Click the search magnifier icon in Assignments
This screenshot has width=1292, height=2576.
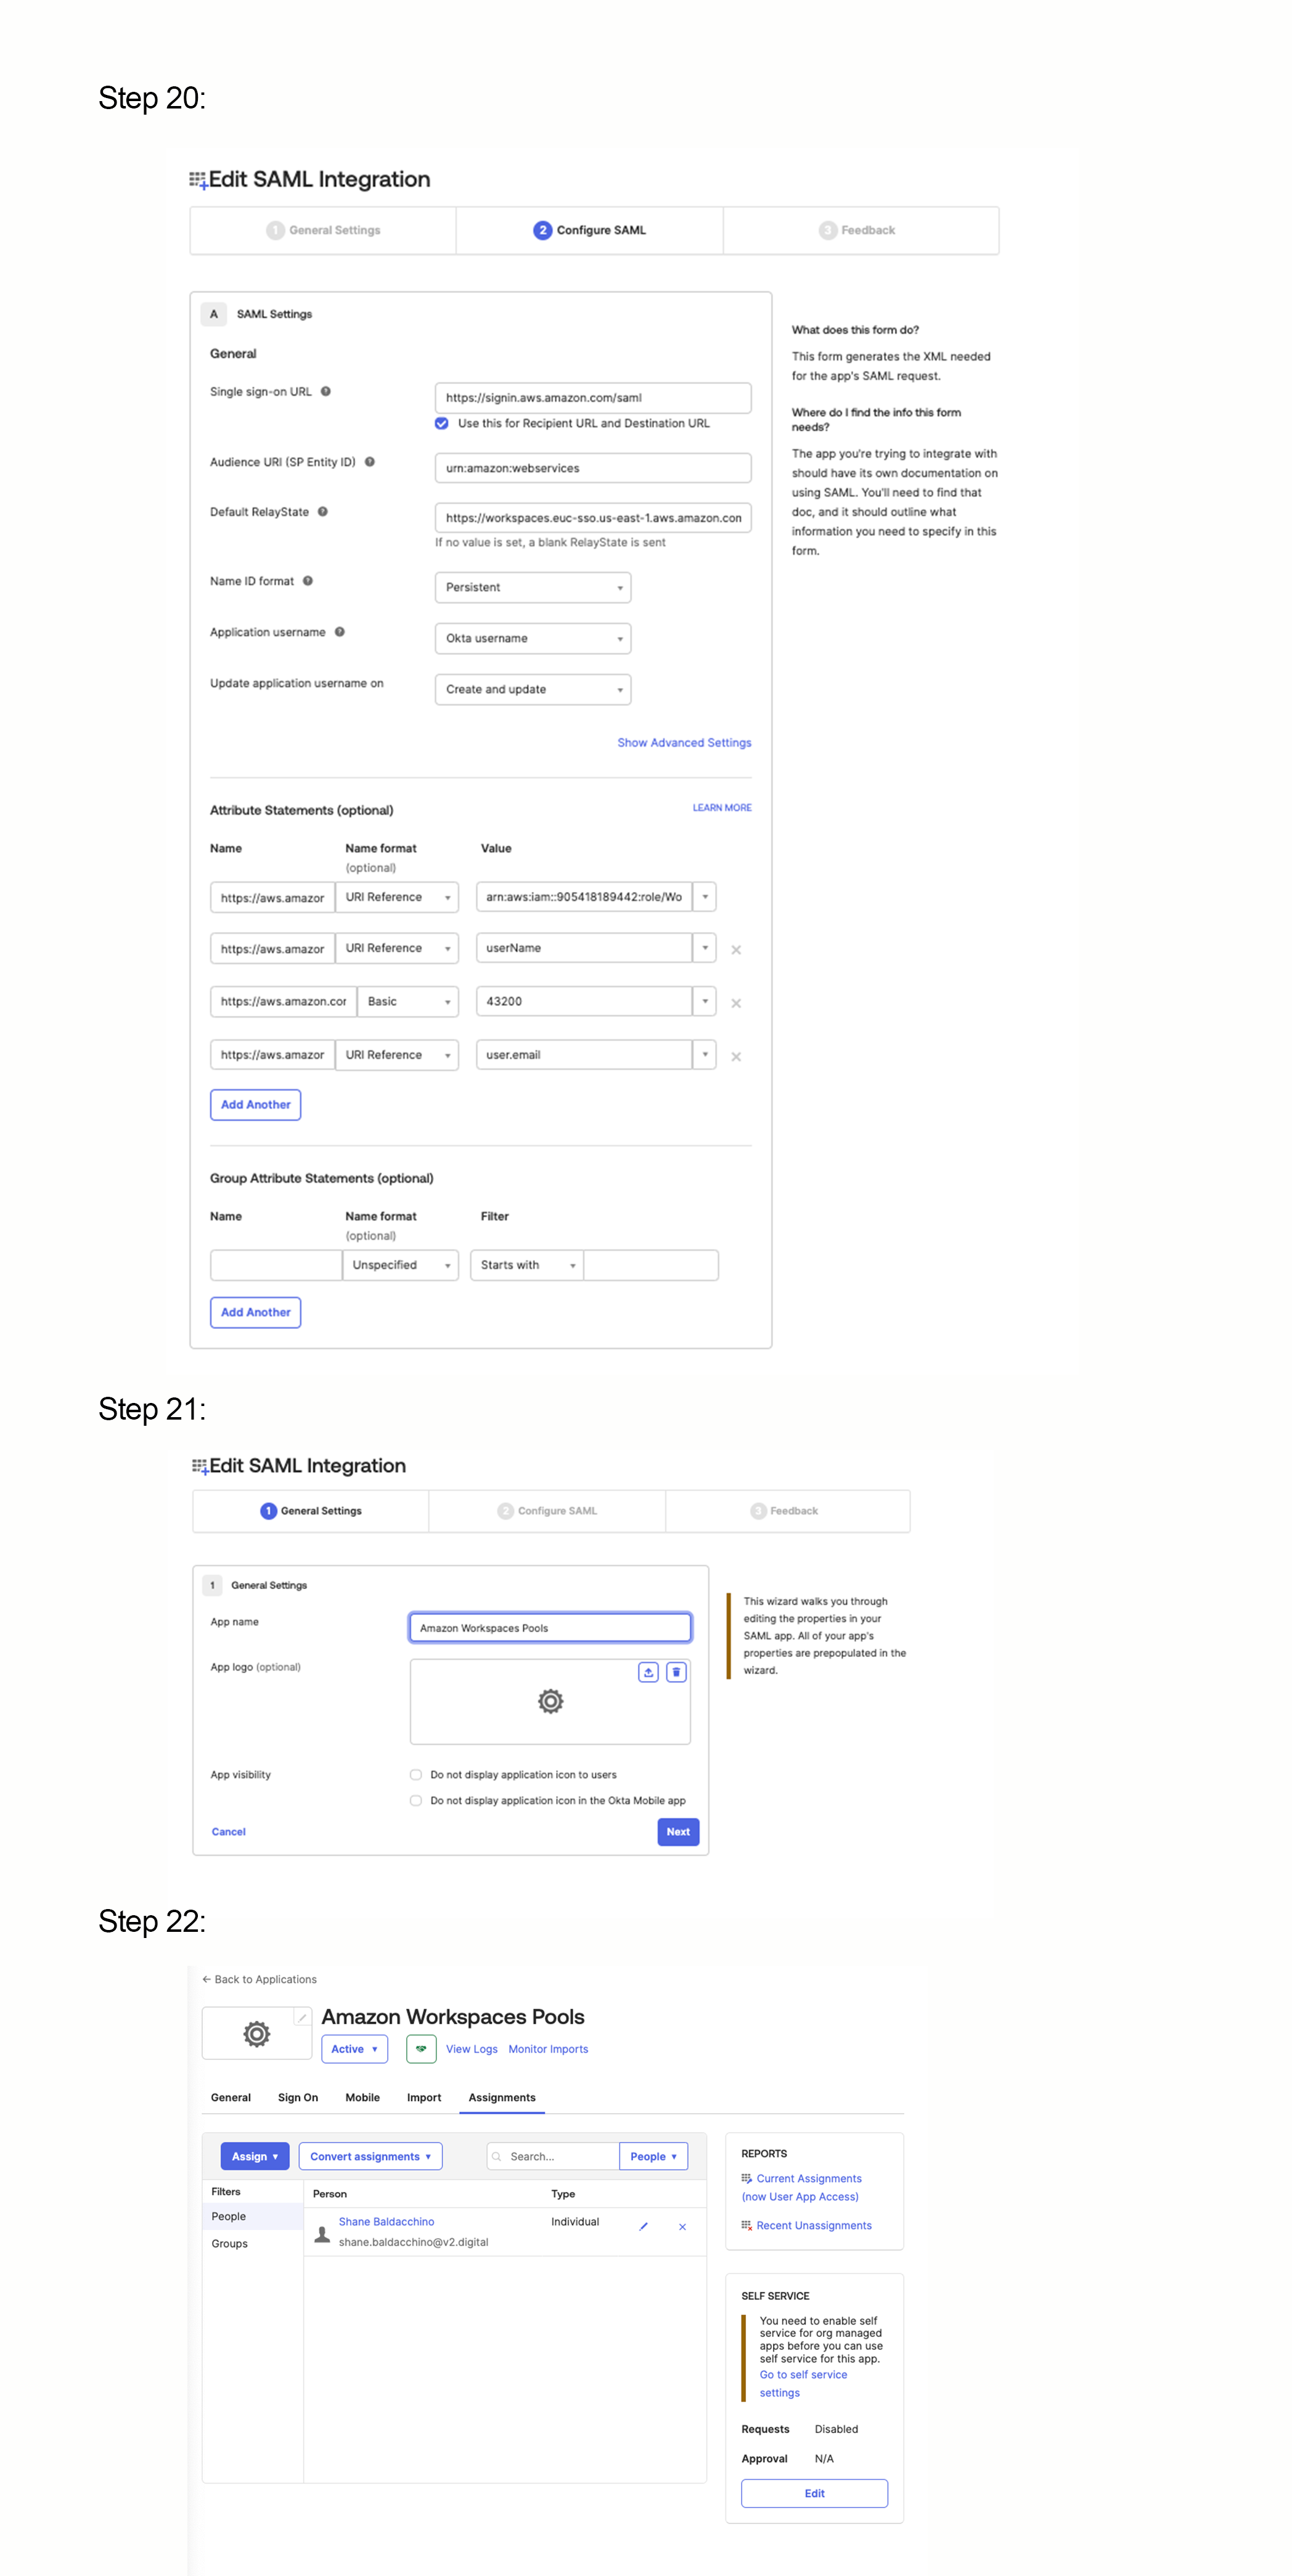497,2157
